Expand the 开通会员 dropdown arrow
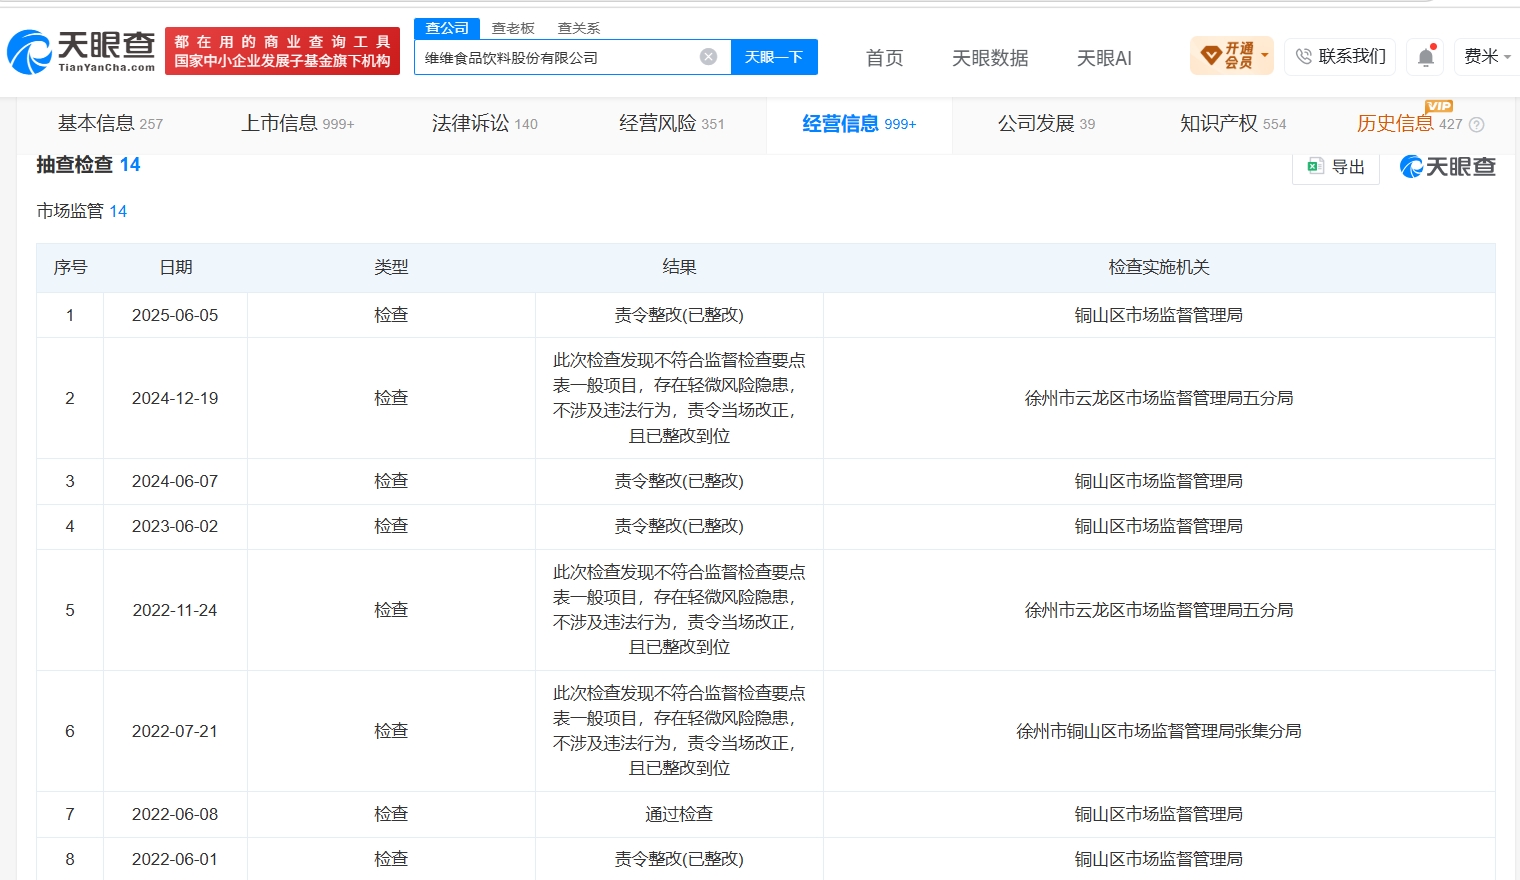 (1265, 56)
